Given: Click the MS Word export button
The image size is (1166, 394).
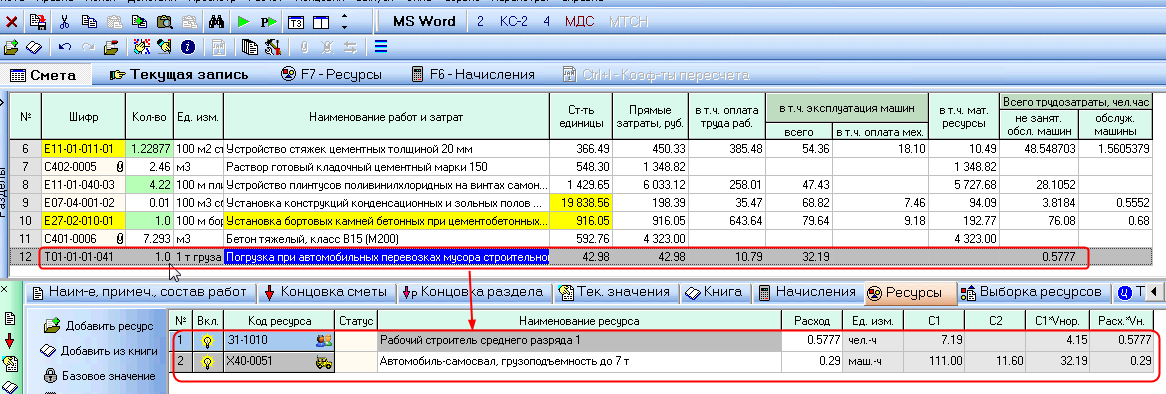Looking at the screenshot, I should pos(424,21).
